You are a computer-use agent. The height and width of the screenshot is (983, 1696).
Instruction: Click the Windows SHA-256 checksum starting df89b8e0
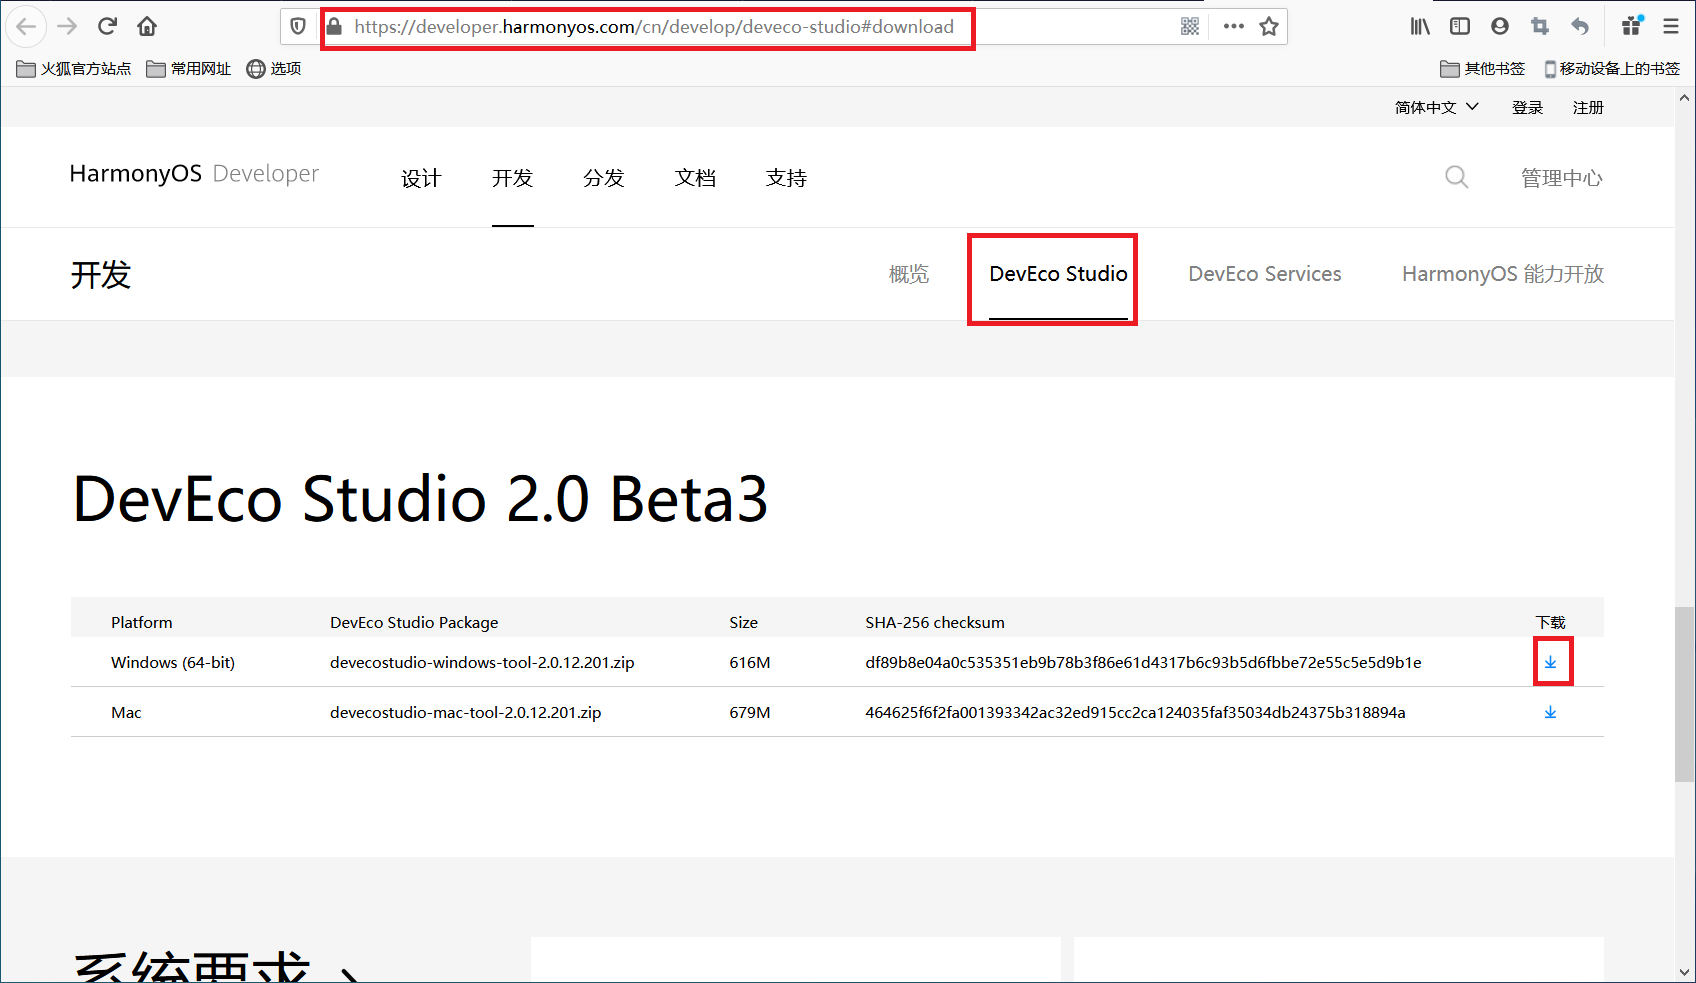1143,662
